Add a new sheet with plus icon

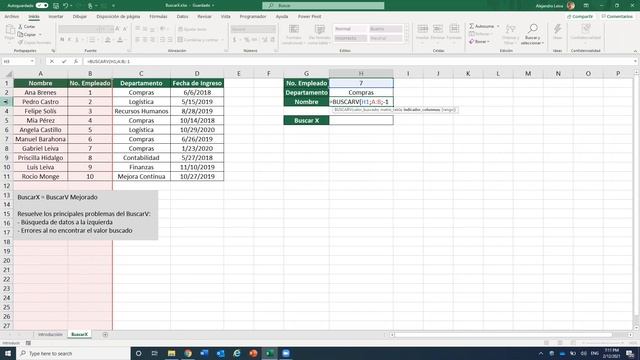105,335
